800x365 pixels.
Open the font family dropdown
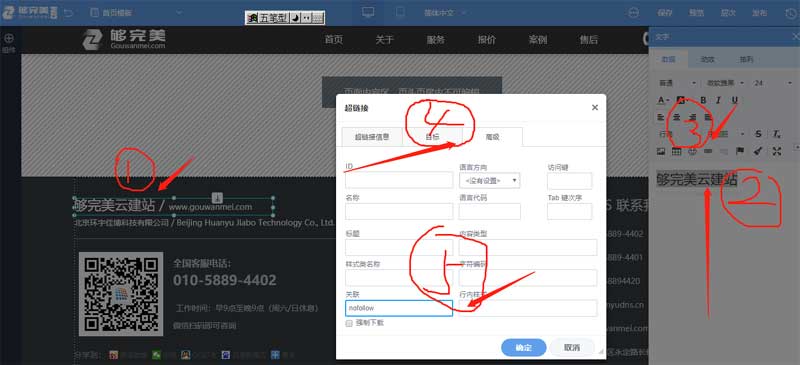(724, 83)
